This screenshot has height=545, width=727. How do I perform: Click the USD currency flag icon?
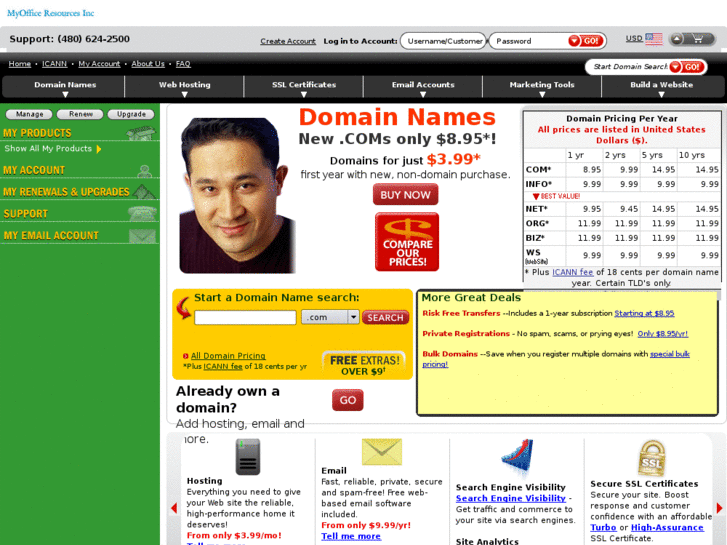pyautogui.click(x=654, y=39)
